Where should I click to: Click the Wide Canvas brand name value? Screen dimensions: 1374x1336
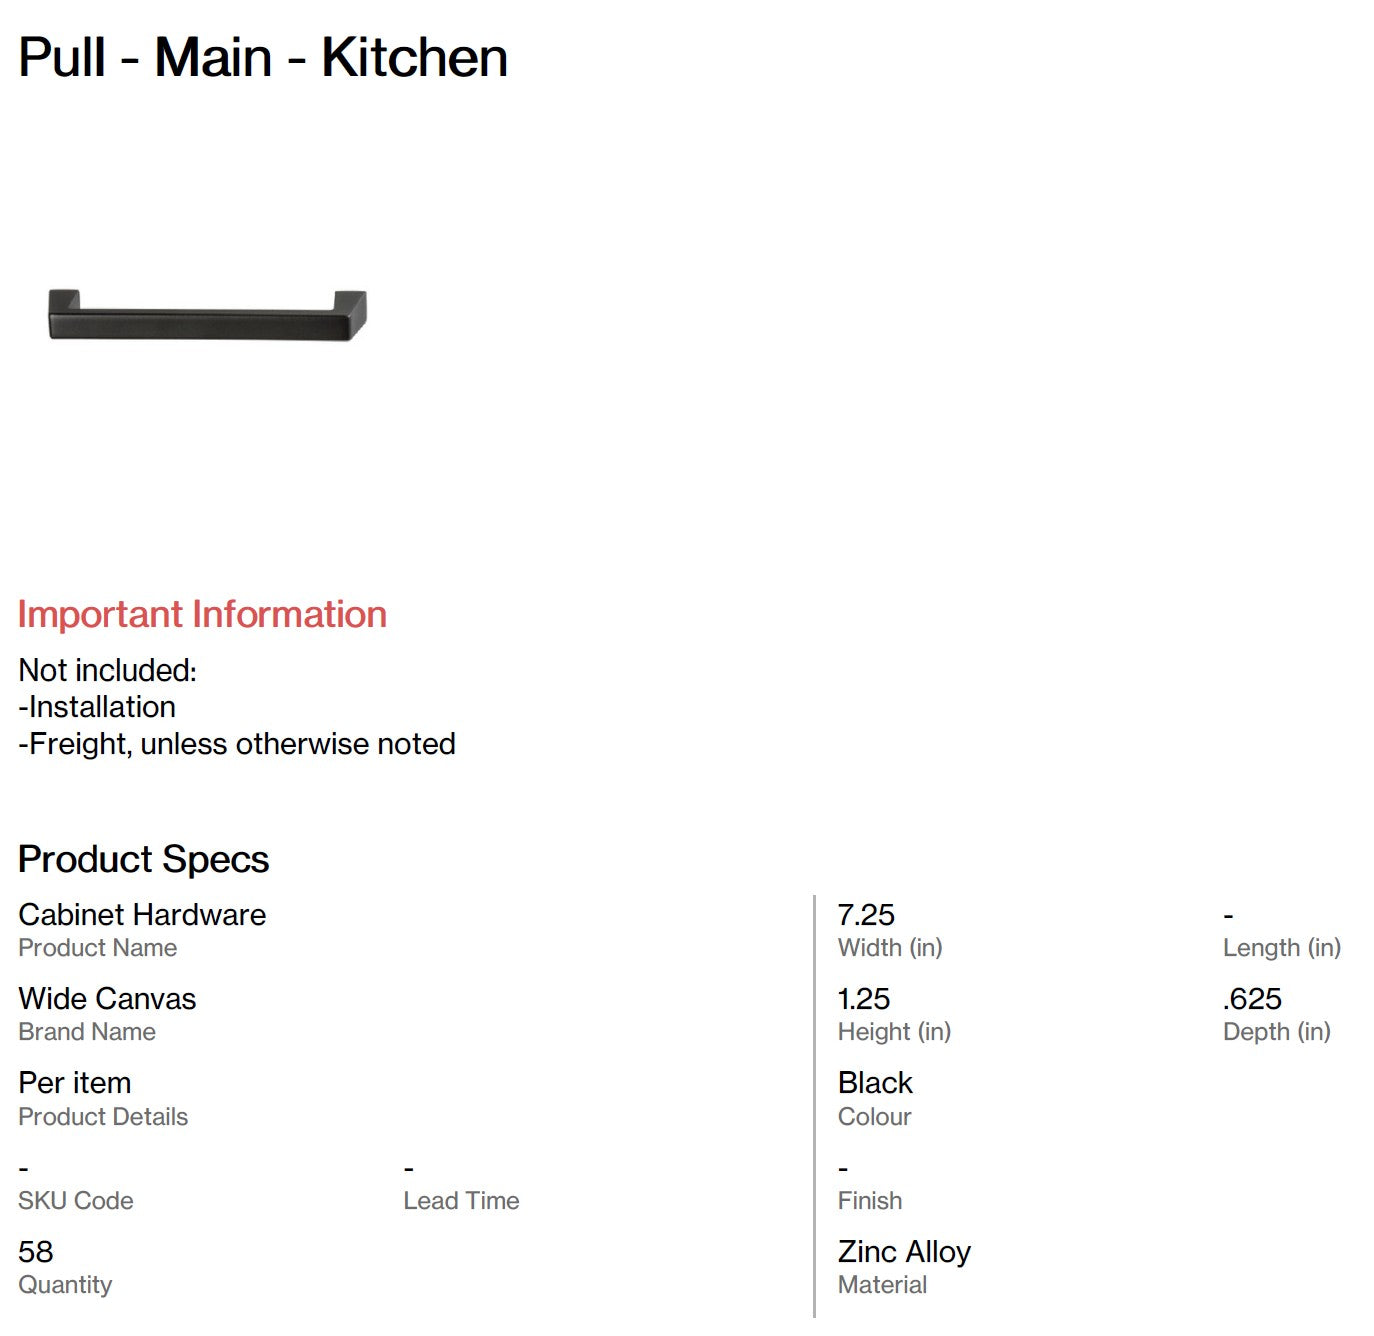[107, 998]
